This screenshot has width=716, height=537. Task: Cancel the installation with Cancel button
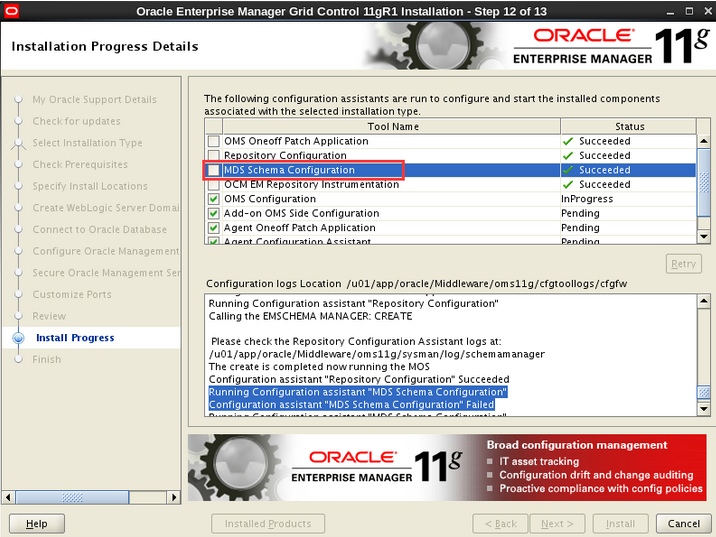[684, 524]
